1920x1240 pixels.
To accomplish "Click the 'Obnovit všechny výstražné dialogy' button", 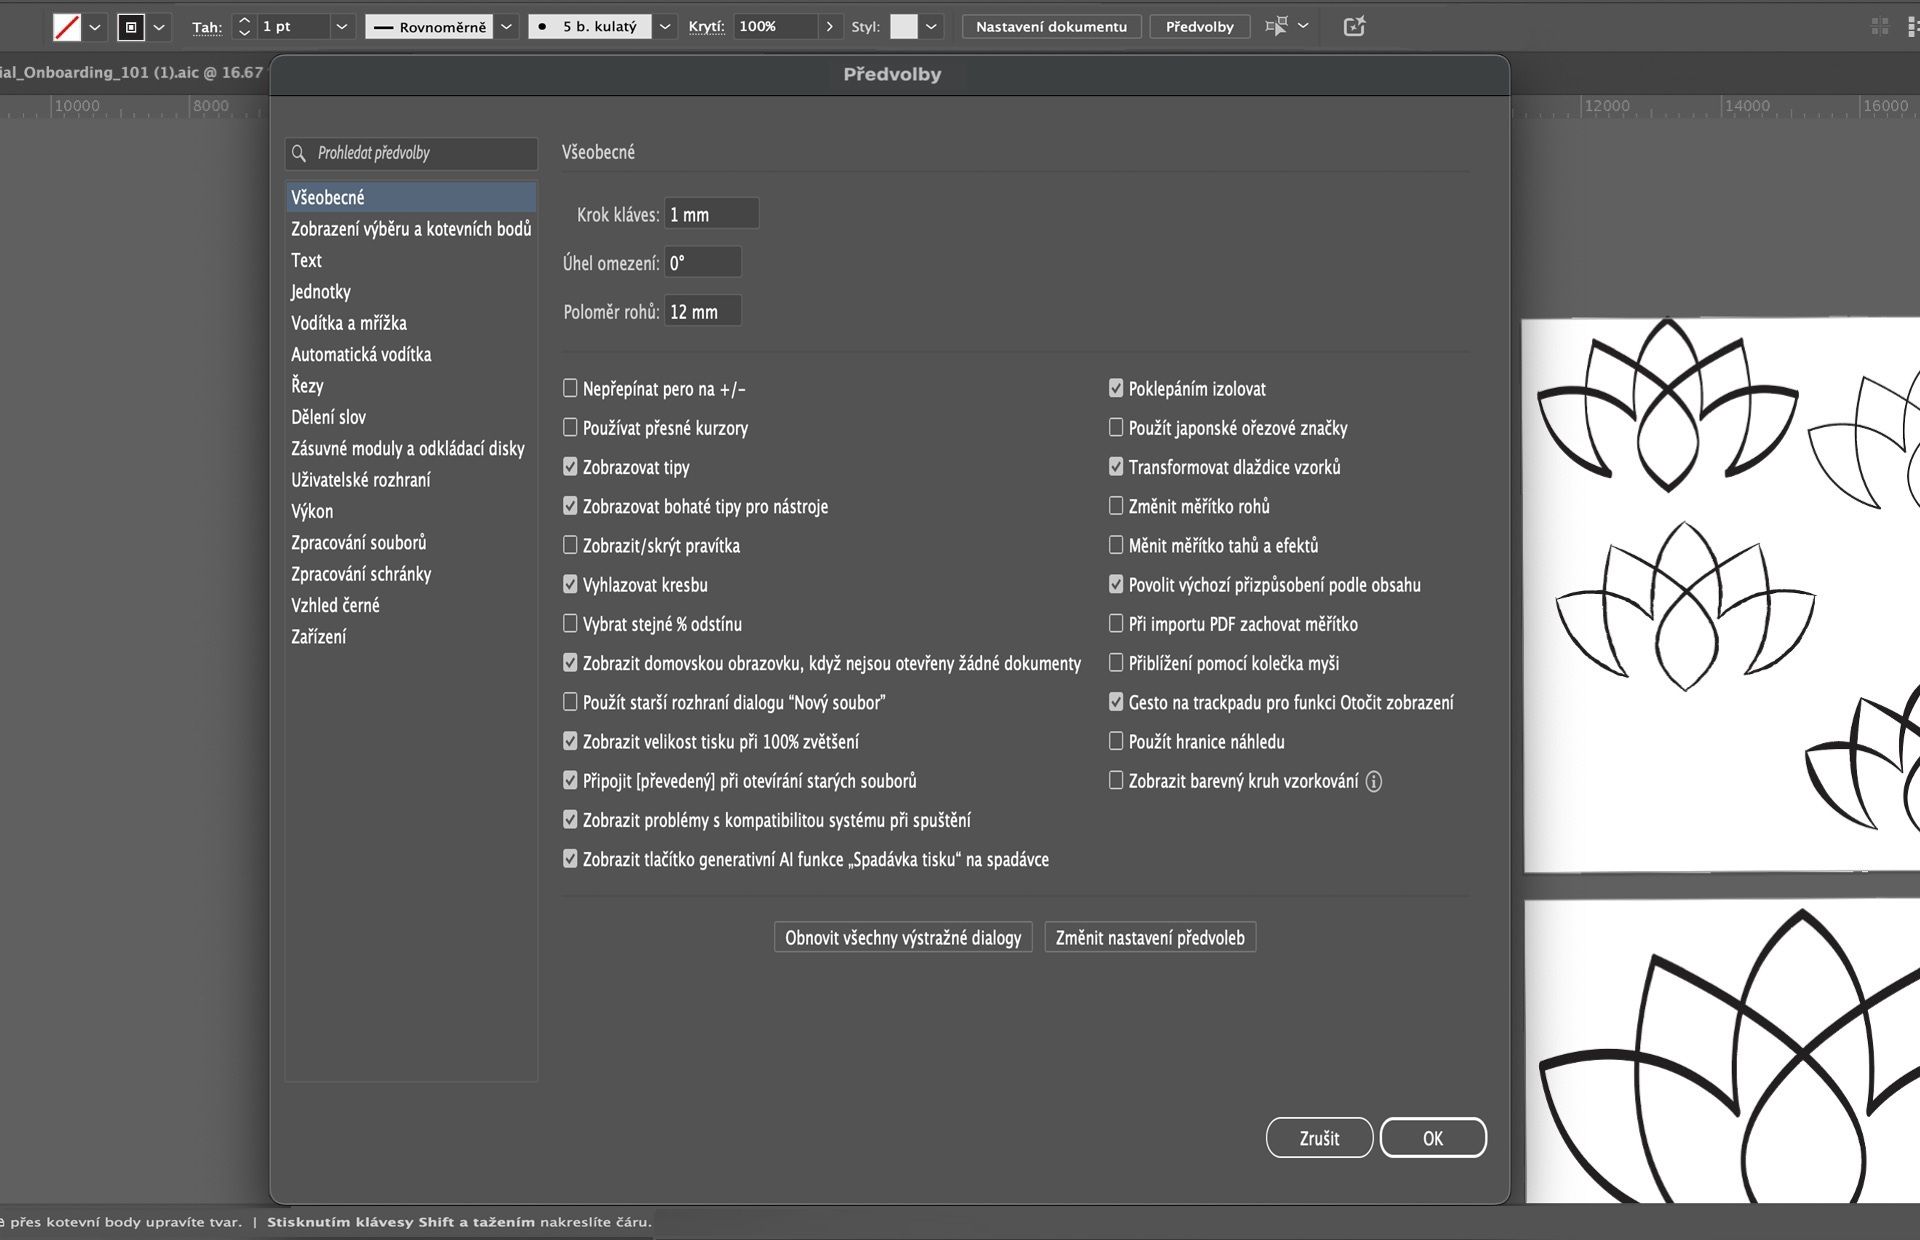I will pos(902,937).
